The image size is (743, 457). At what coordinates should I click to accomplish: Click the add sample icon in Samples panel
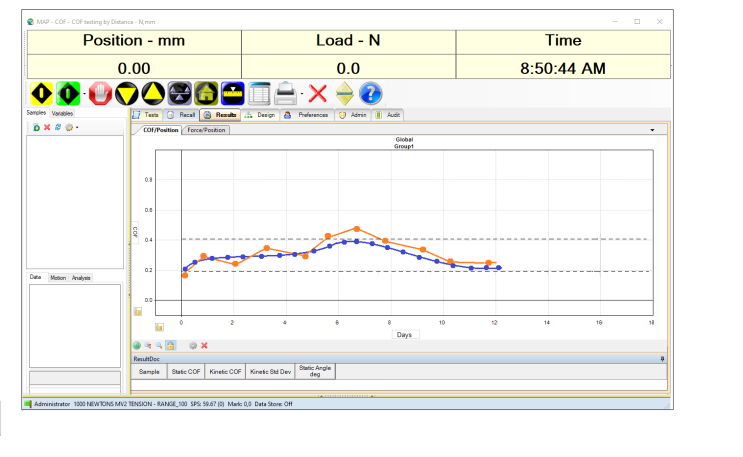pyautogui.click(x=36, y=128)
